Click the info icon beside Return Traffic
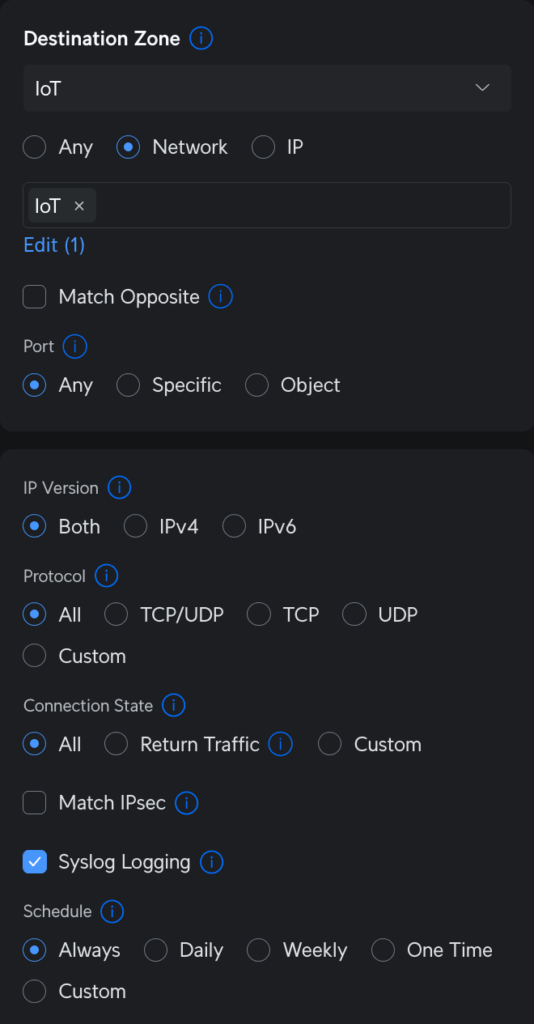Viewport: 534px width, 1024px height. 281,744
